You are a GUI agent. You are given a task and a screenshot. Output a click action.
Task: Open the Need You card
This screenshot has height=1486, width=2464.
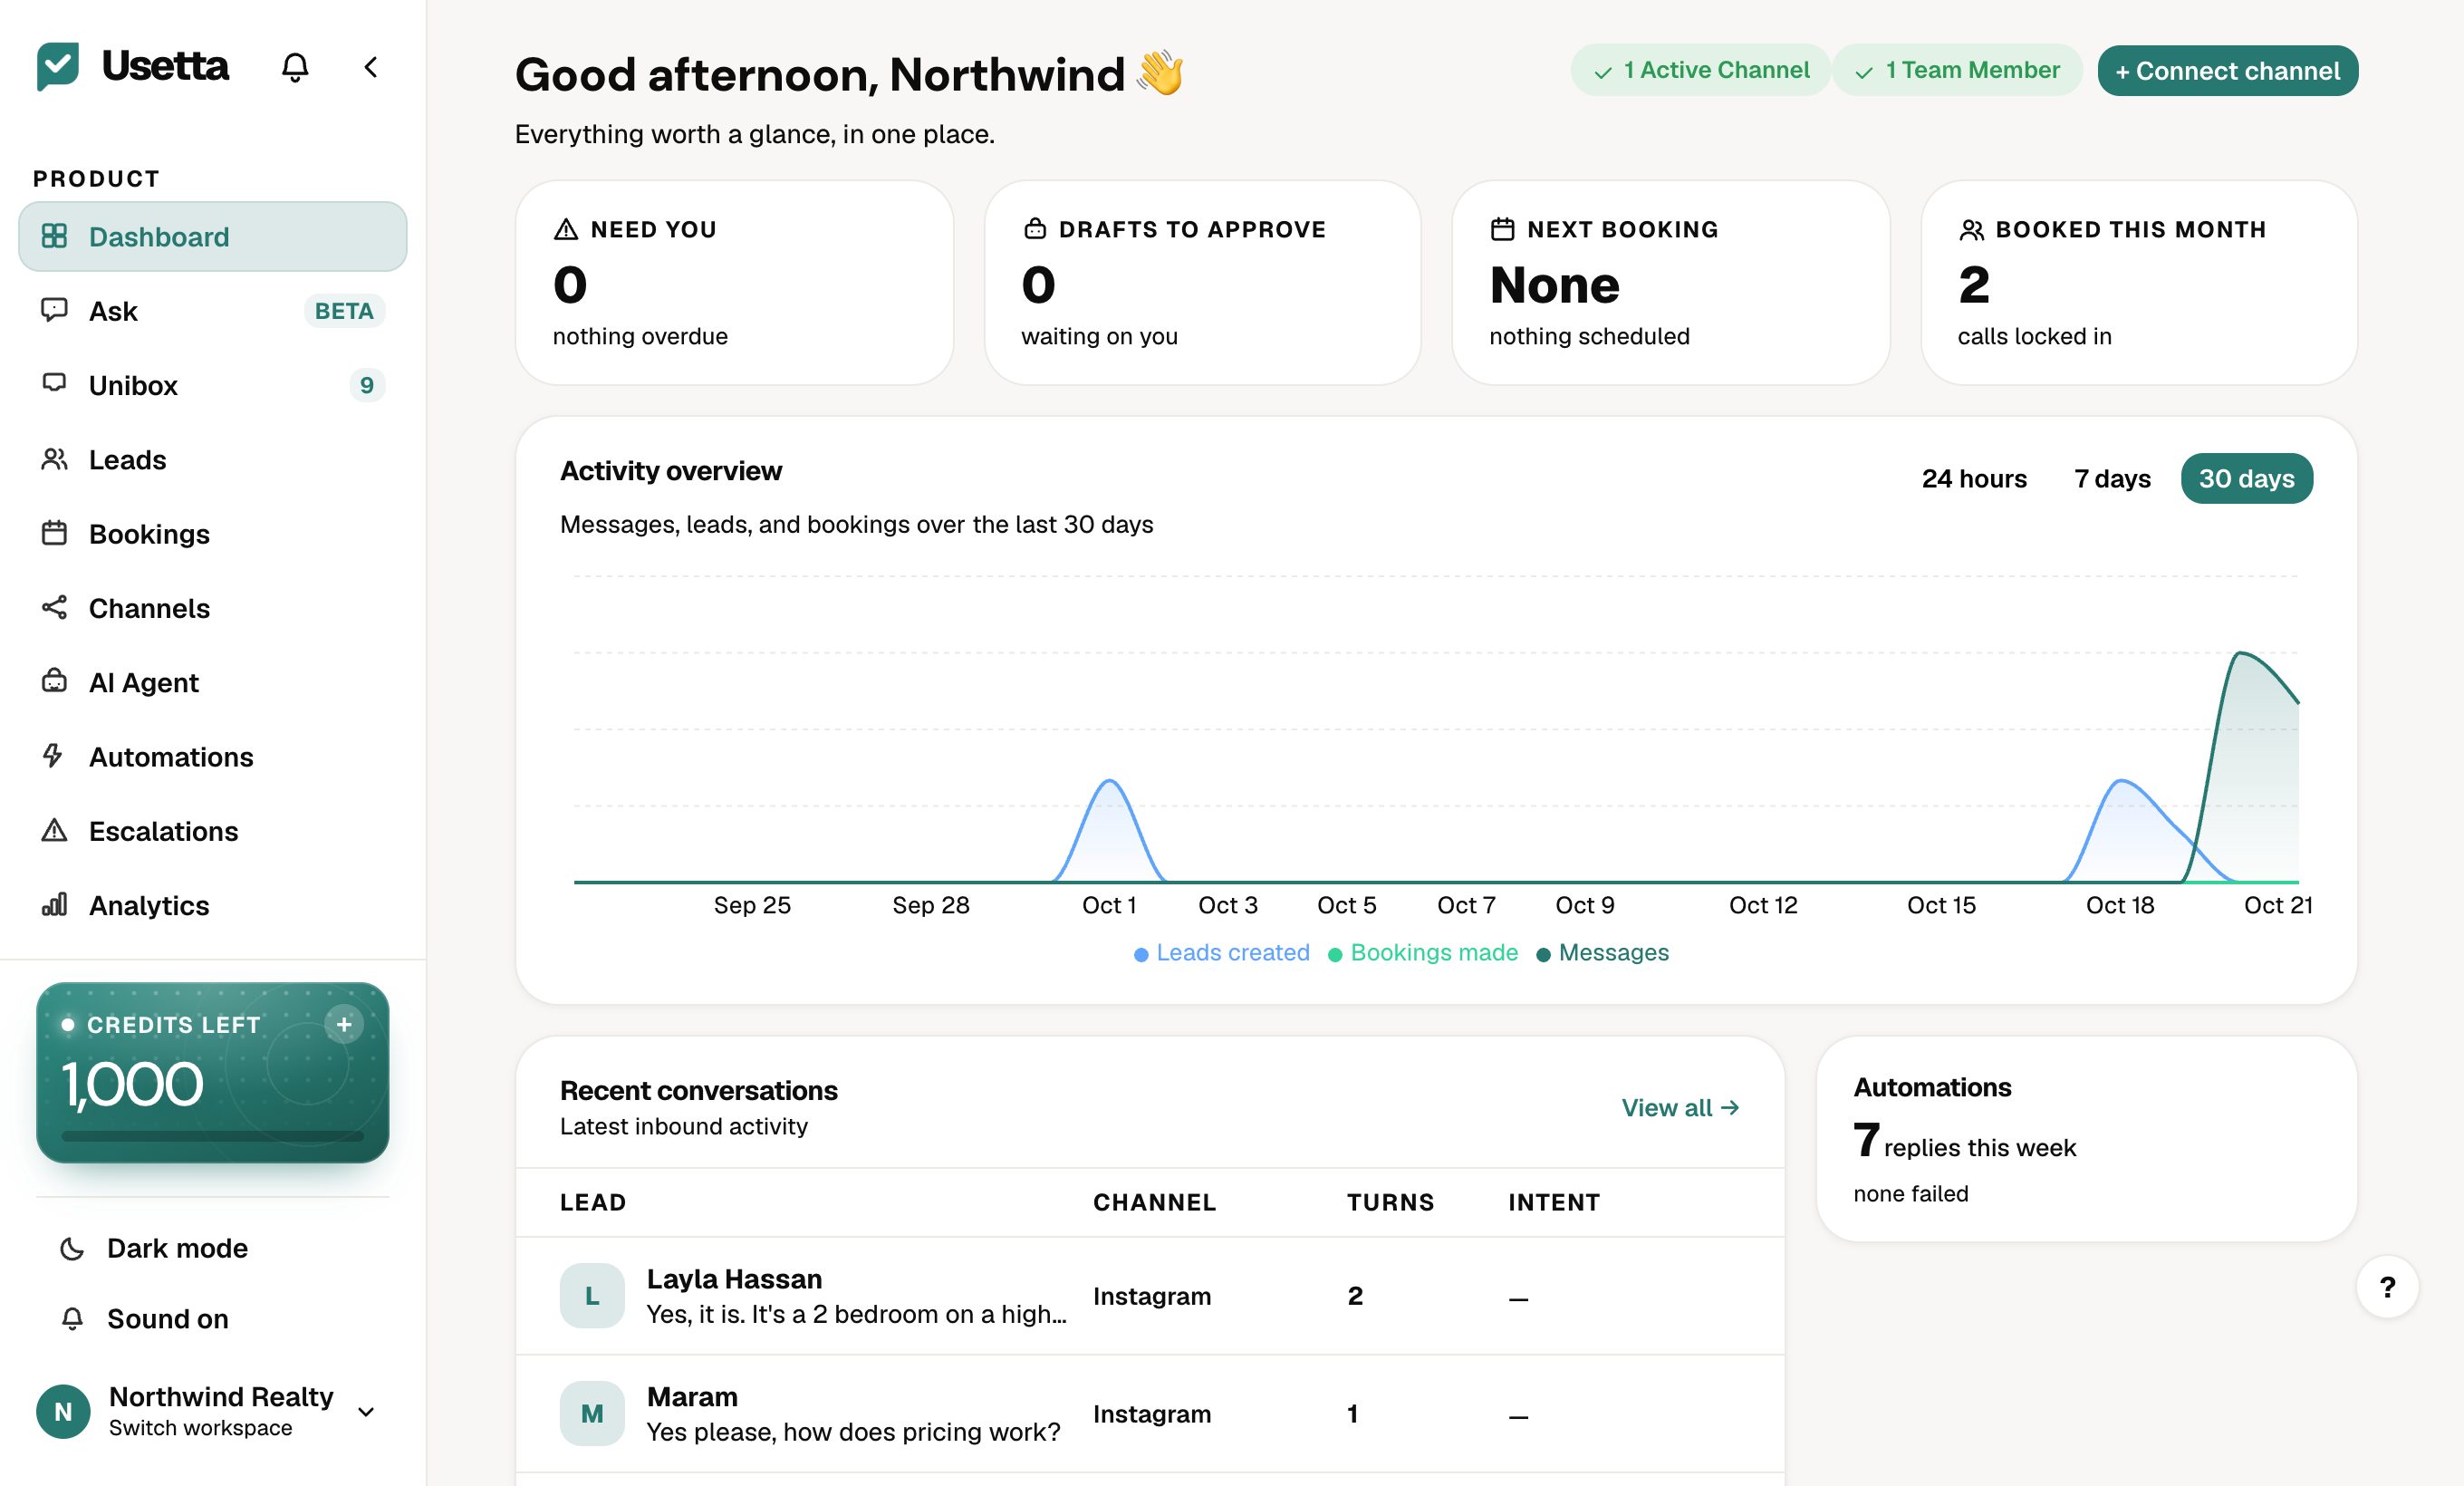[x=734, y=283]
